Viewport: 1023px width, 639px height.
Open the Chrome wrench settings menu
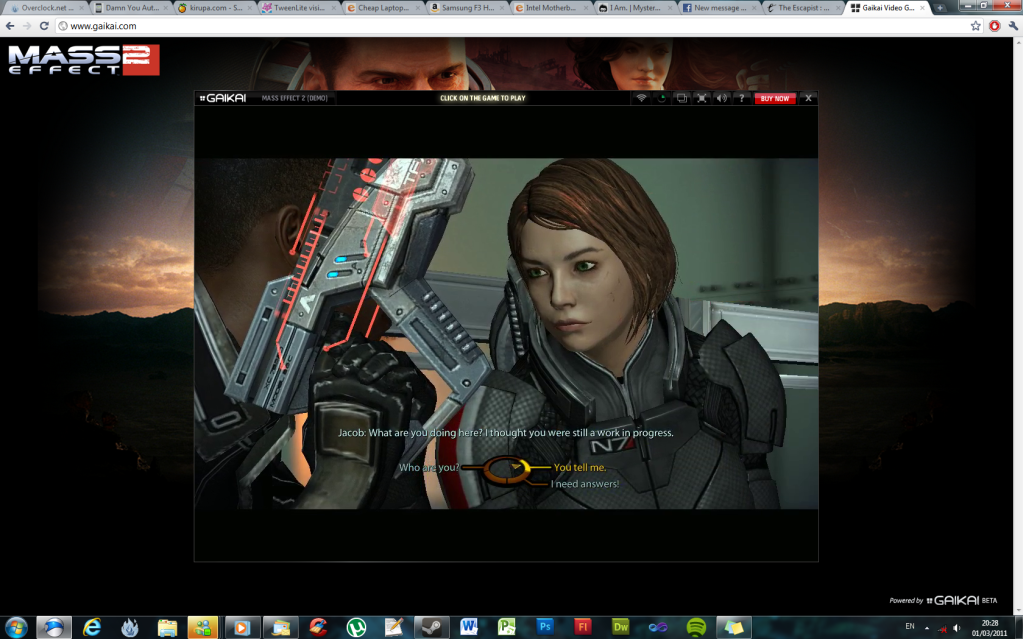point(1013,26)
